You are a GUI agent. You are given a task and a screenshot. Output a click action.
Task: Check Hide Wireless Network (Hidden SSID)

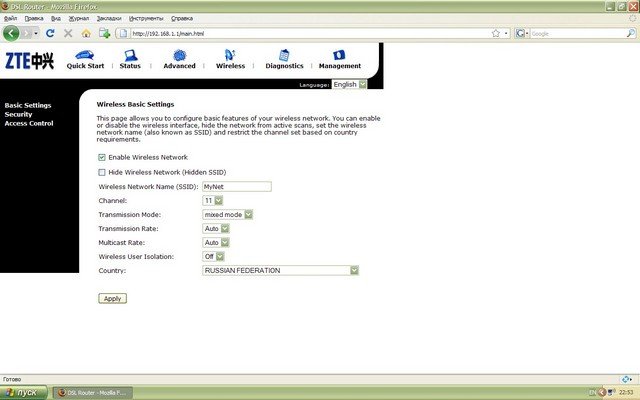(x=102, y=172)
